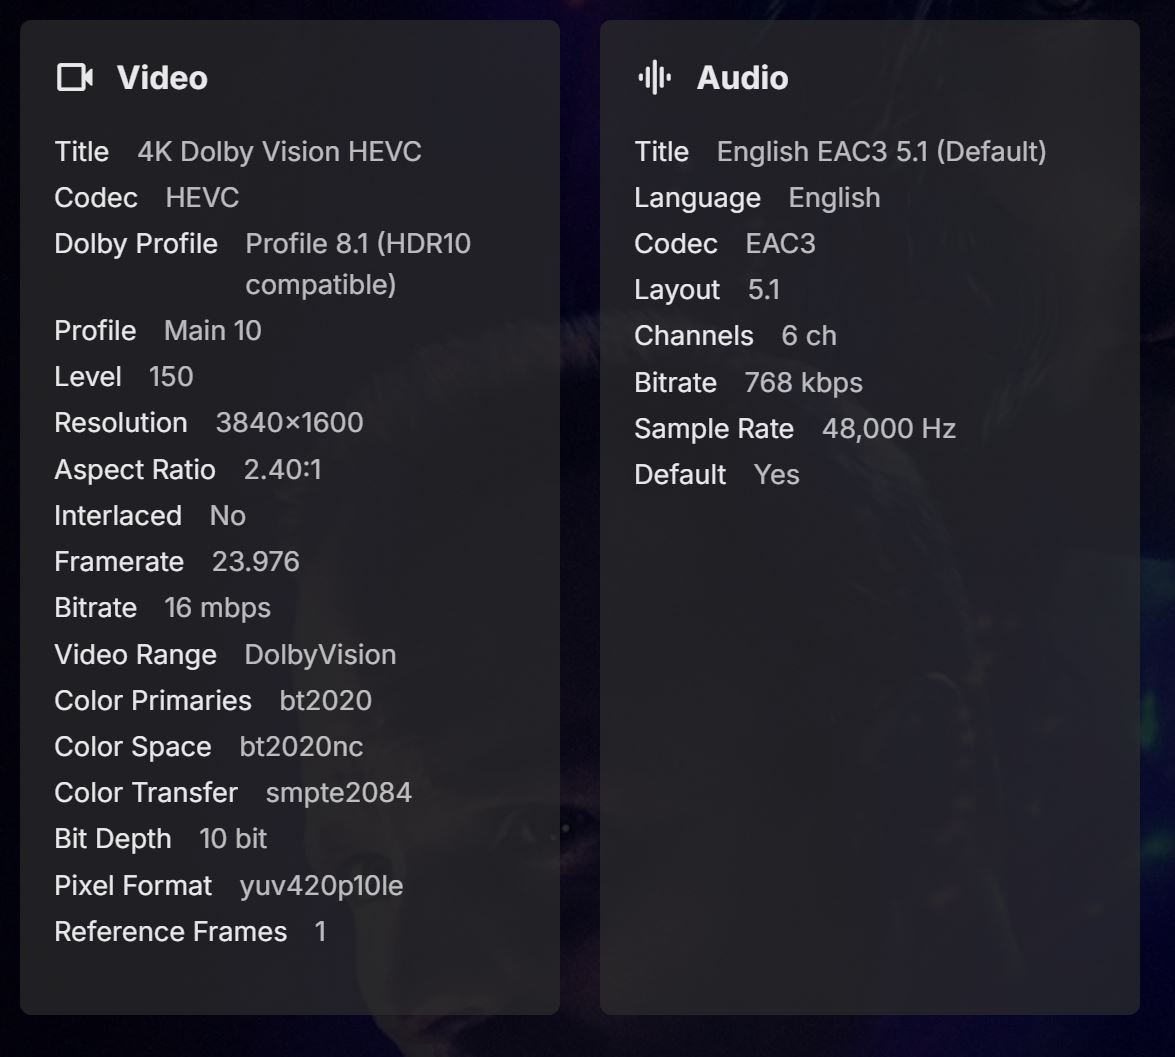
Task: Click the 16 mbps video bitrate
Action: tap(217, 608)
